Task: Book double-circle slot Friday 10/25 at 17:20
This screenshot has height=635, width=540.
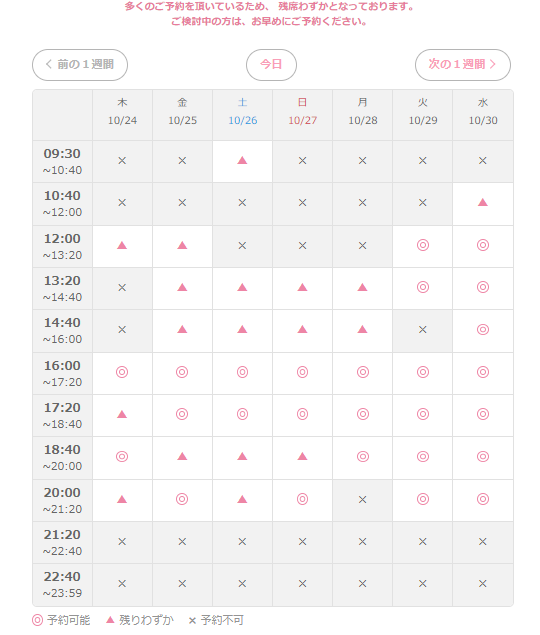Action: point(182,415)
